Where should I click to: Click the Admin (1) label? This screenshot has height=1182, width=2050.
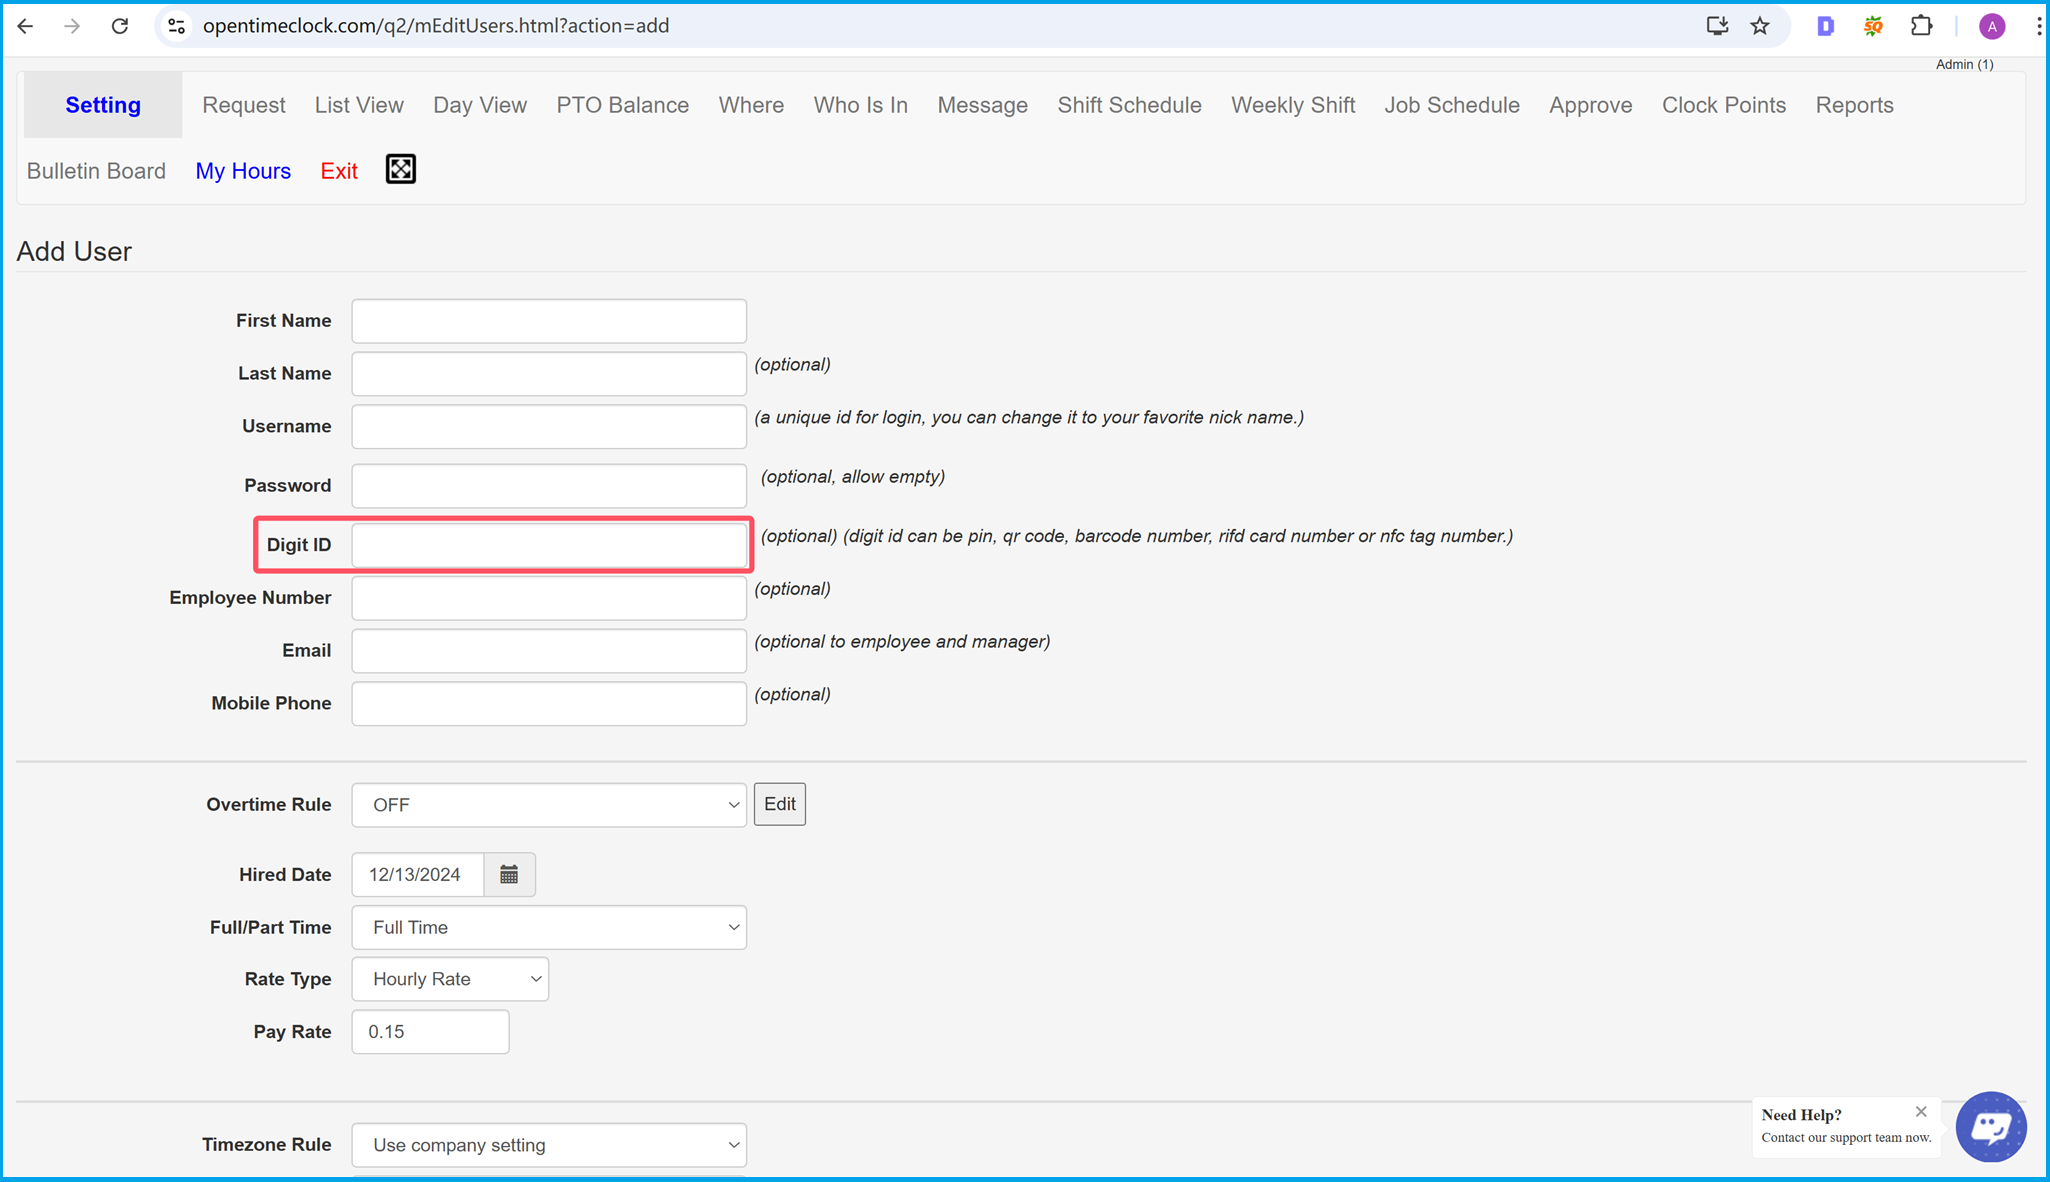coord(1964,64)
